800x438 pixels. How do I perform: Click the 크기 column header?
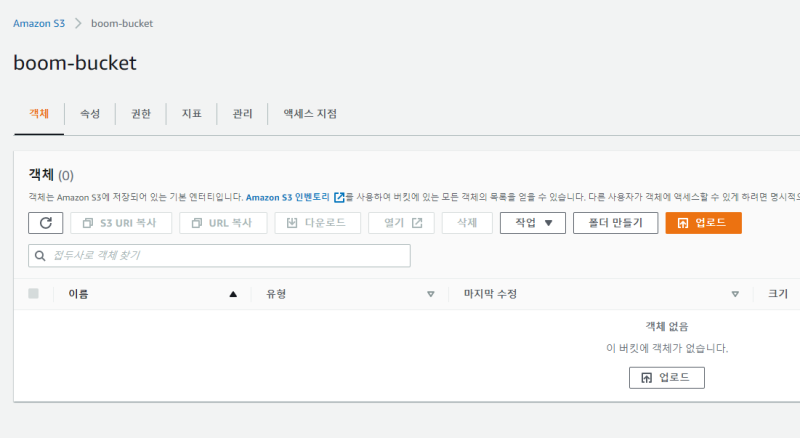point(778,294)
